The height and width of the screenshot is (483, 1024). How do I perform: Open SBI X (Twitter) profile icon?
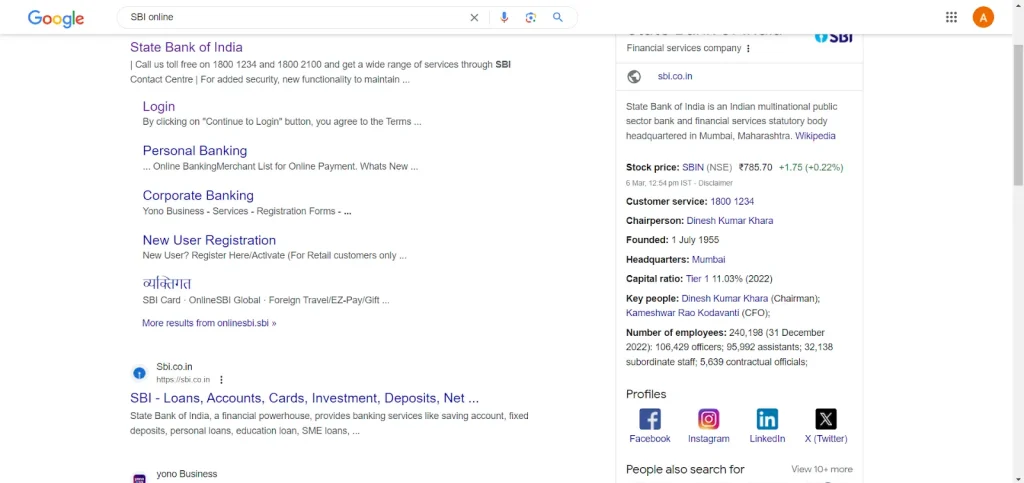pyautogui.click(x=826, y=419)
